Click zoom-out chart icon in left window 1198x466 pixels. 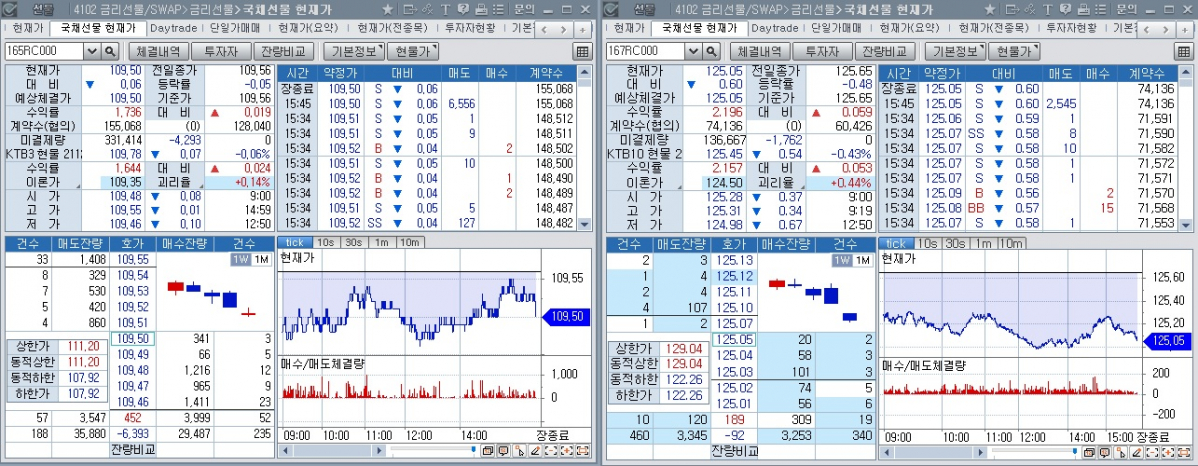pyautogui.click(x=551, y=450)
